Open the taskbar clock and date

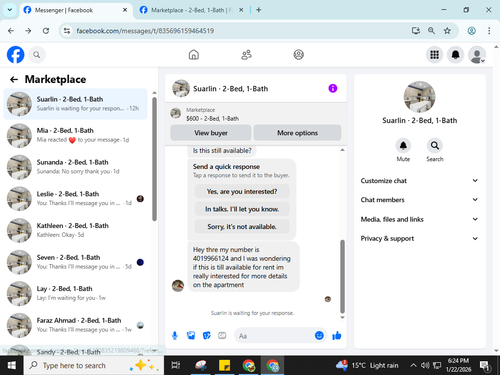pyautogui.click(x=458, y=365)
